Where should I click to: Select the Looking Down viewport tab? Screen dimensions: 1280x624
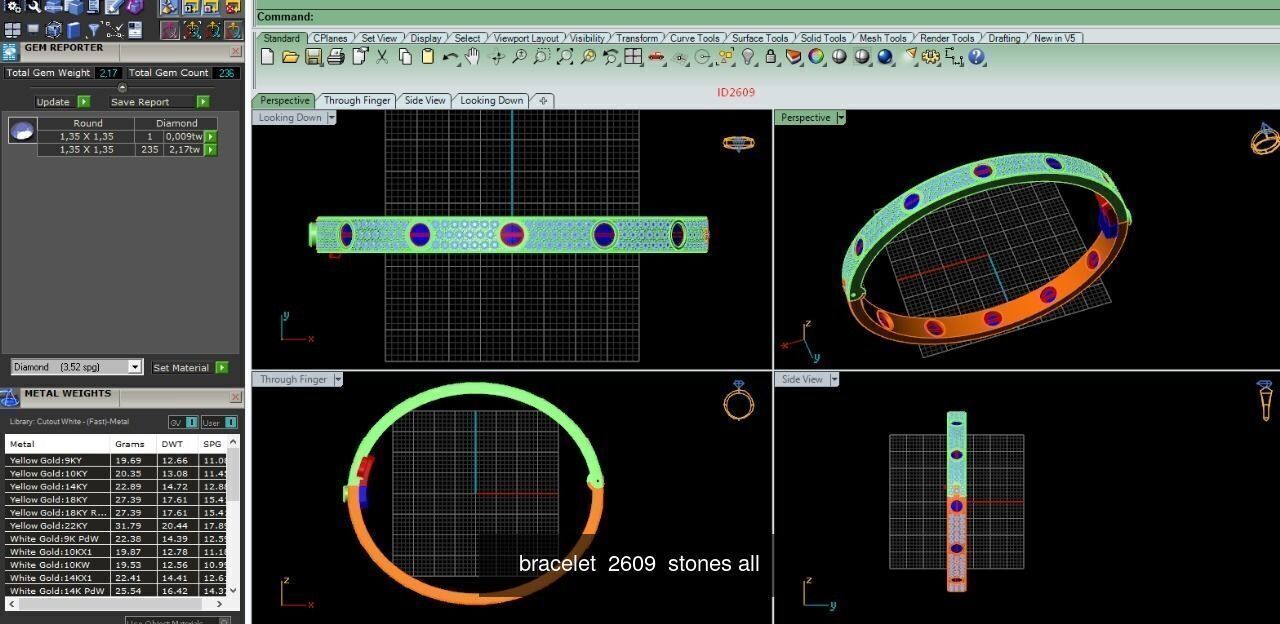[491, 100]
